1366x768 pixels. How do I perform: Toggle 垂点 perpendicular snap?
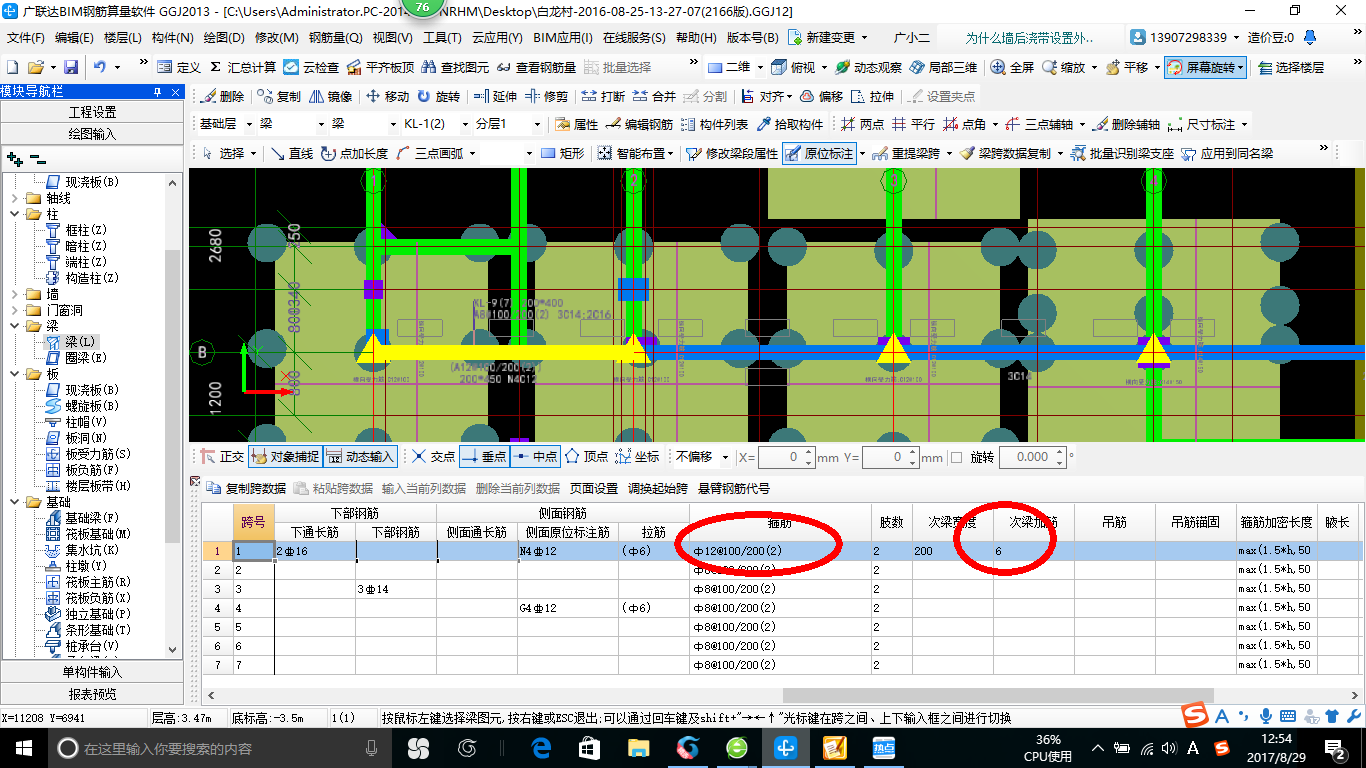click(x=484, y=457)
